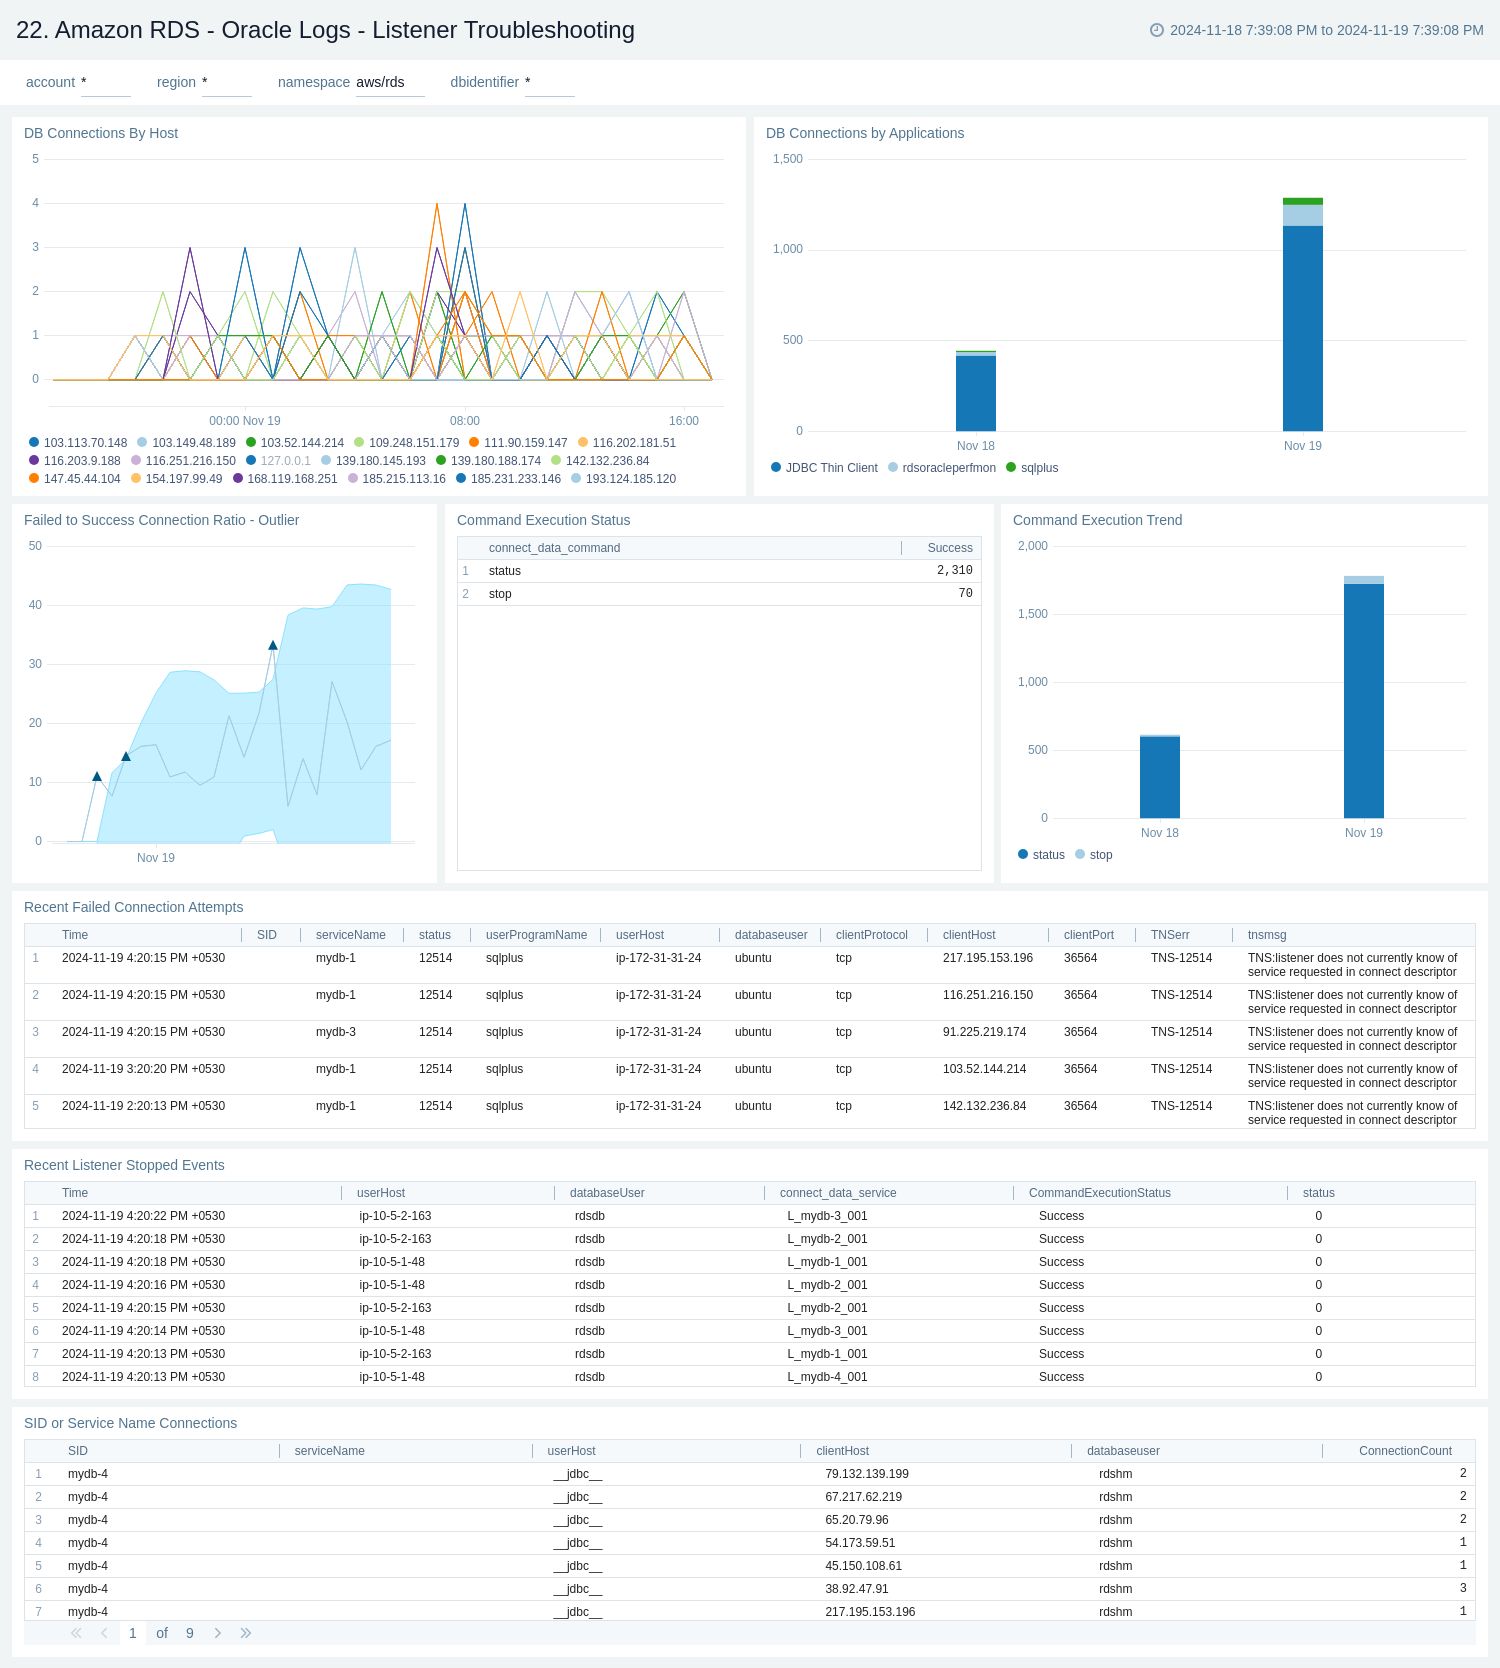Click the clock icon beside time range

[x=1157, y=30]
